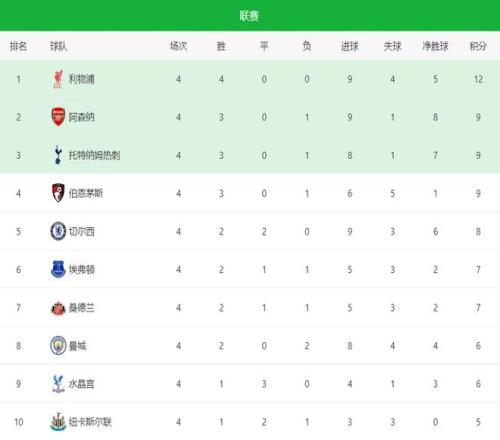Screen dimensions: 500x440
Task: Open the 联赛 tab header
Action: click(x=249, y=15)
